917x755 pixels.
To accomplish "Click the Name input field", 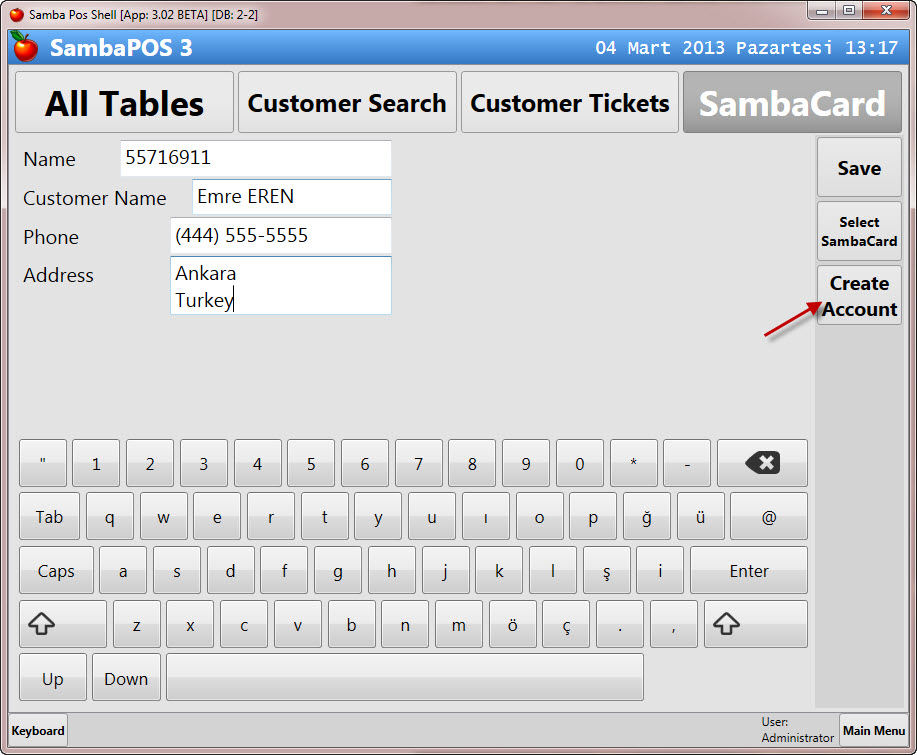I will [255, 158].
